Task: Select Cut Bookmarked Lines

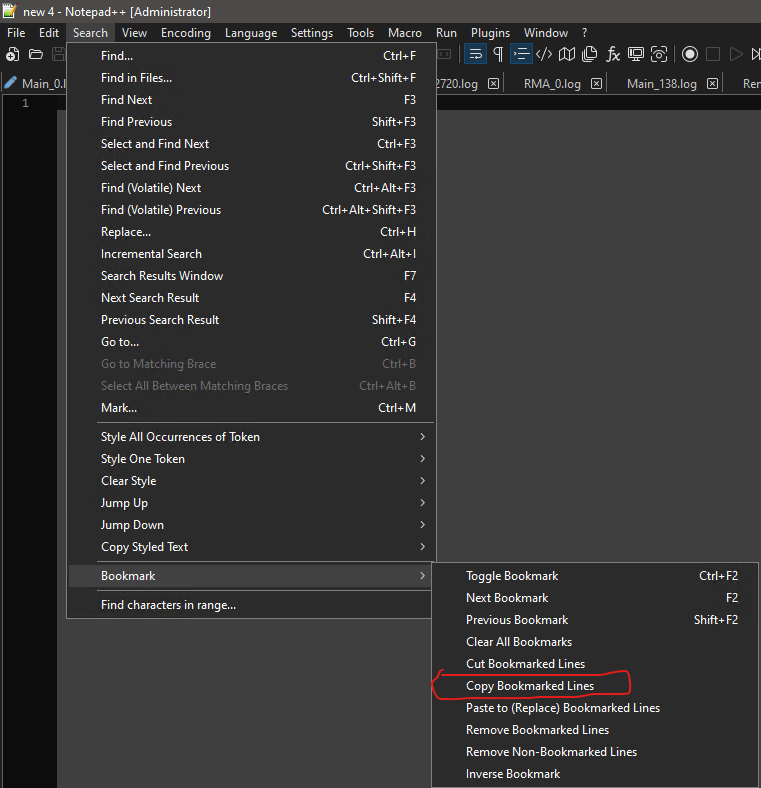Action: 595,664
